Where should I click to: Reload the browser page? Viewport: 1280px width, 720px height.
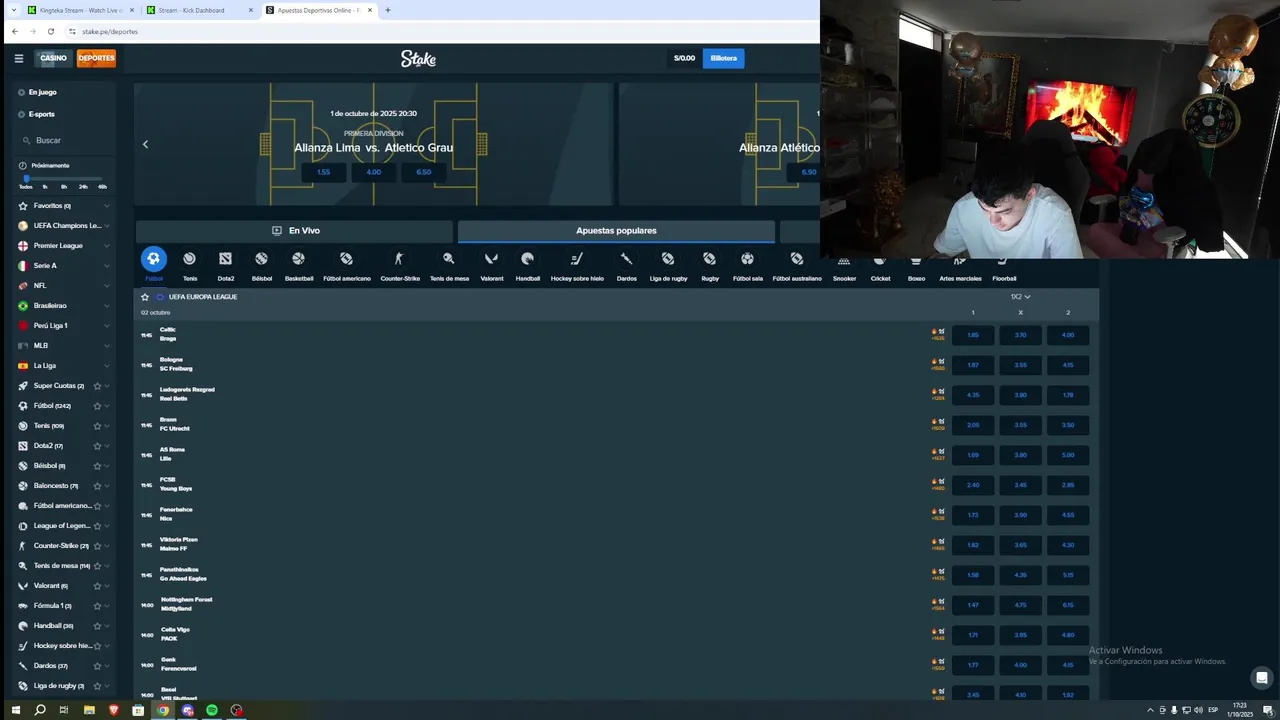[x=51, y=31]
